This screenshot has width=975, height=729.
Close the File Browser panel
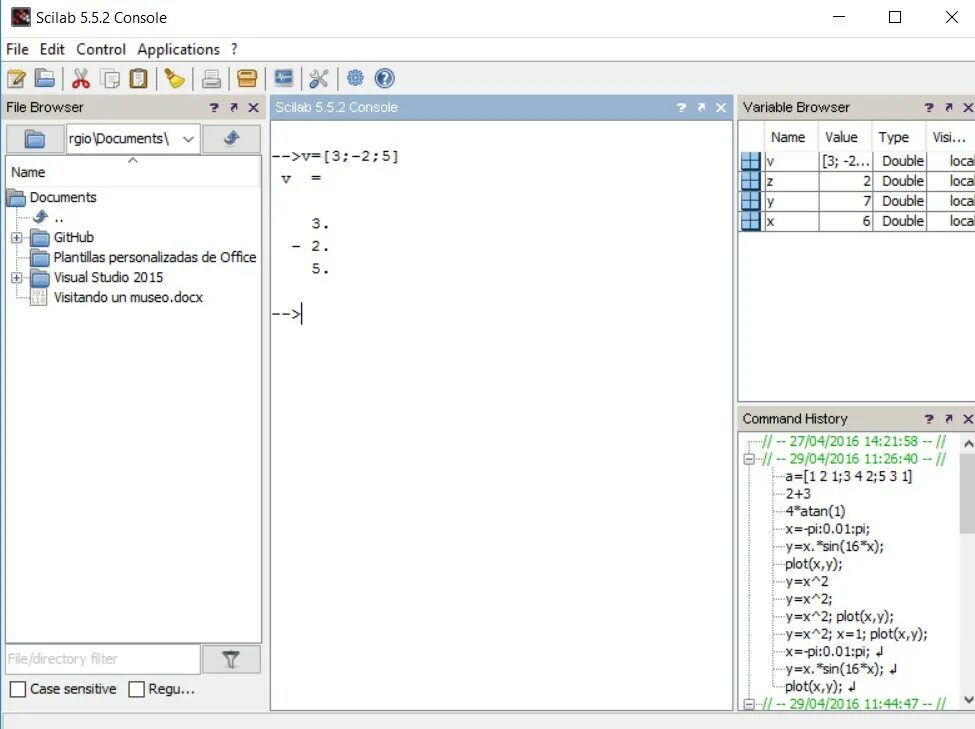click(254, 108)
